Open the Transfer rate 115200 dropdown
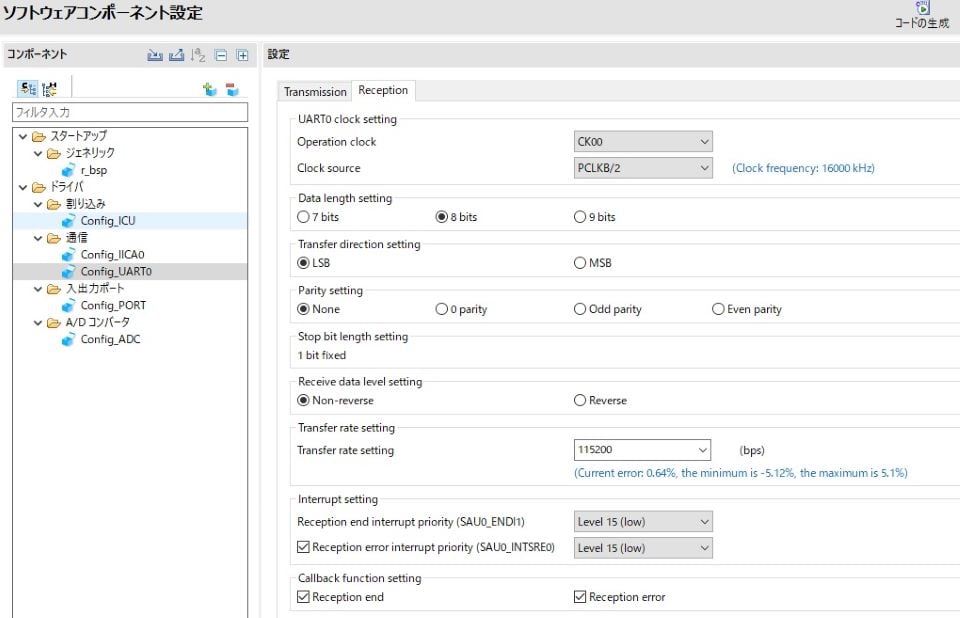 (x=643, y=450)
